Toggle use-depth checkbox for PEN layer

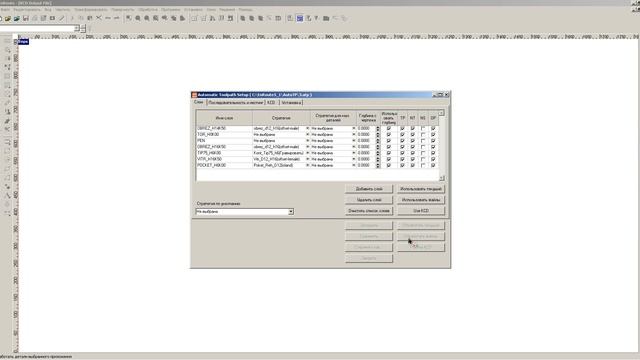click(x=389, y=141)
